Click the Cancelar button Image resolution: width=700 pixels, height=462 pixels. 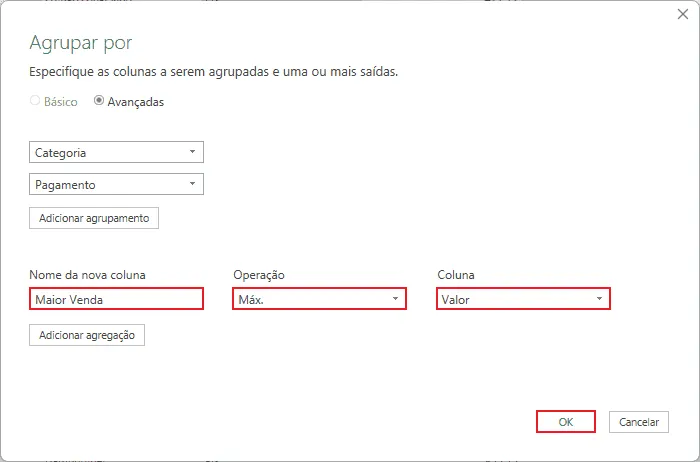[x=639, y=422]
